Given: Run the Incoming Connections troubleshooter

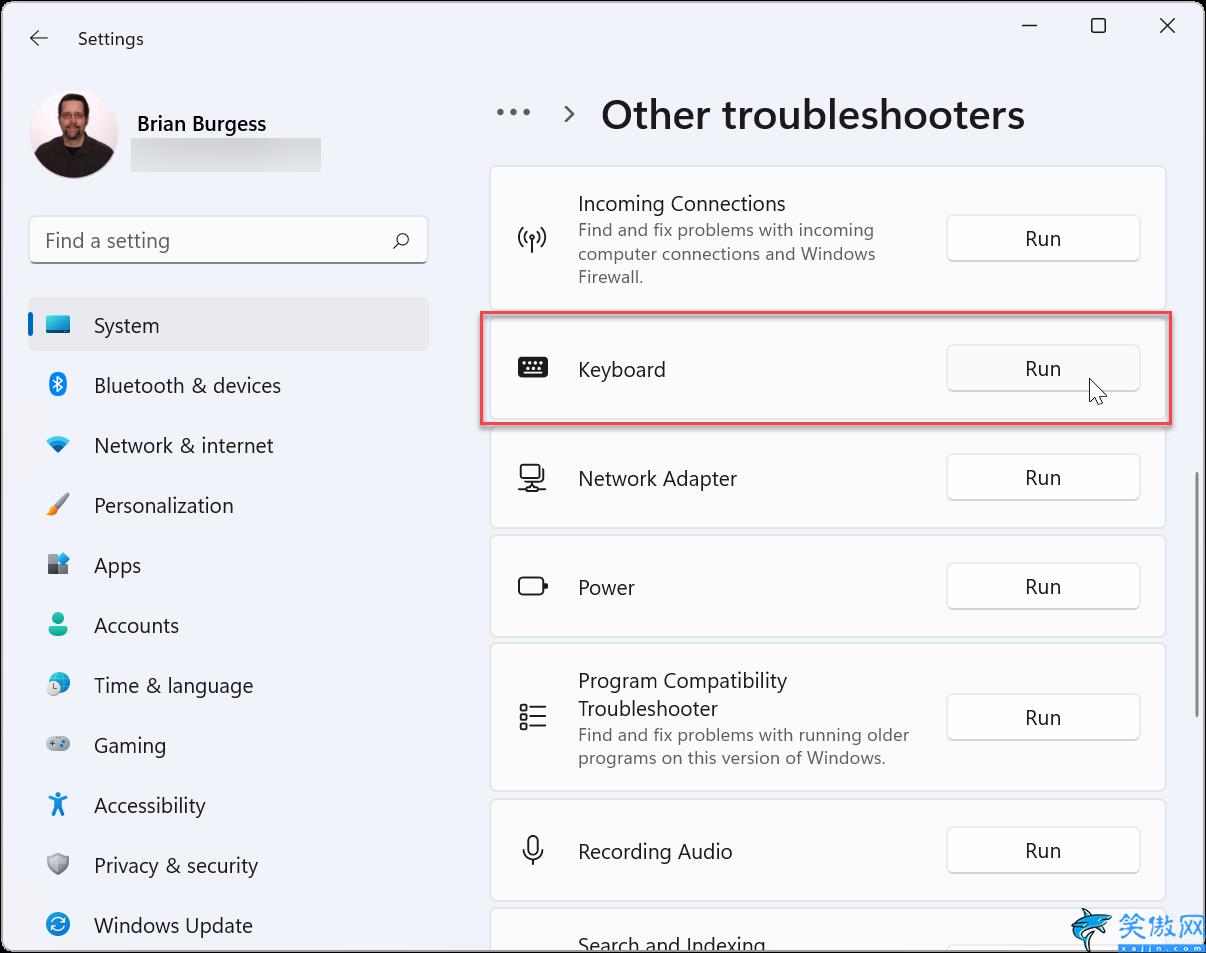Looking at the screenshot, I should [1043, 239].
